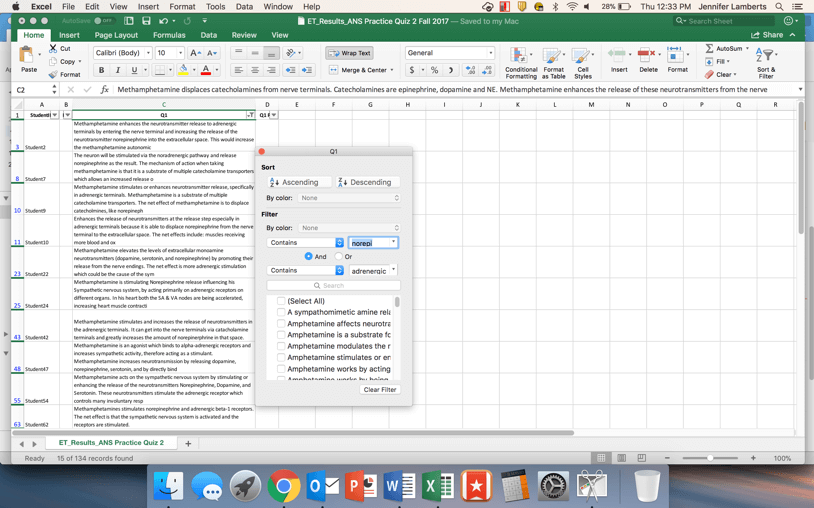Click the filter list Search field
Screen dimensions: 814x508
click(x=333, y=285)
